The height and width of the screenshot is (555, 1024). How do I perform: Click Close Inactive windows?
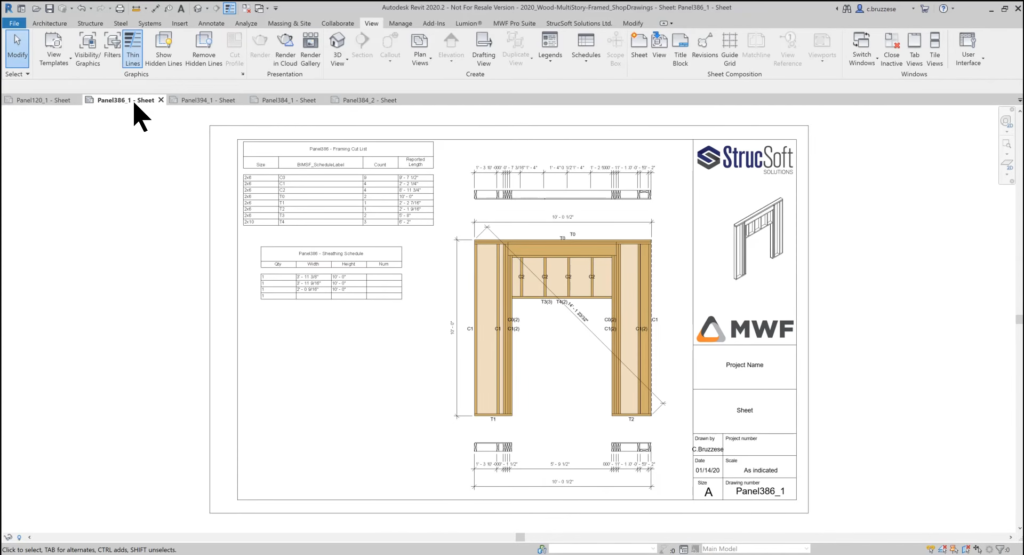[891, 49]
